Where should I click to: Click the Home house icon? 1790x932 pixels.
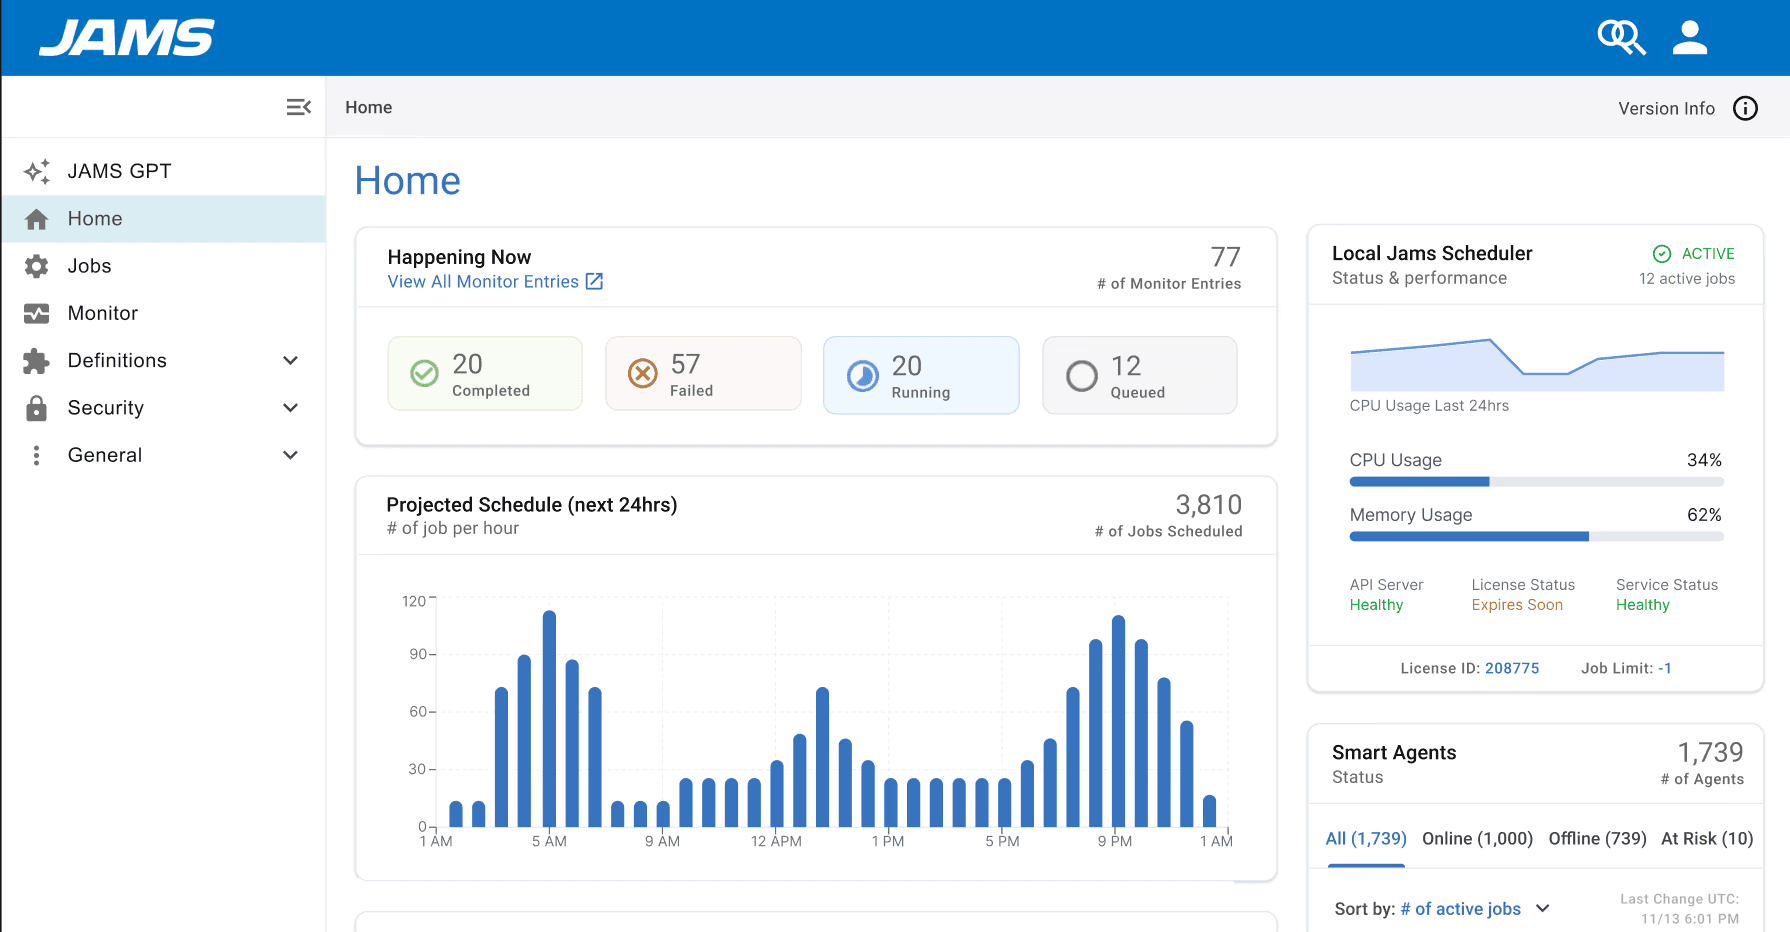[37, 219]
